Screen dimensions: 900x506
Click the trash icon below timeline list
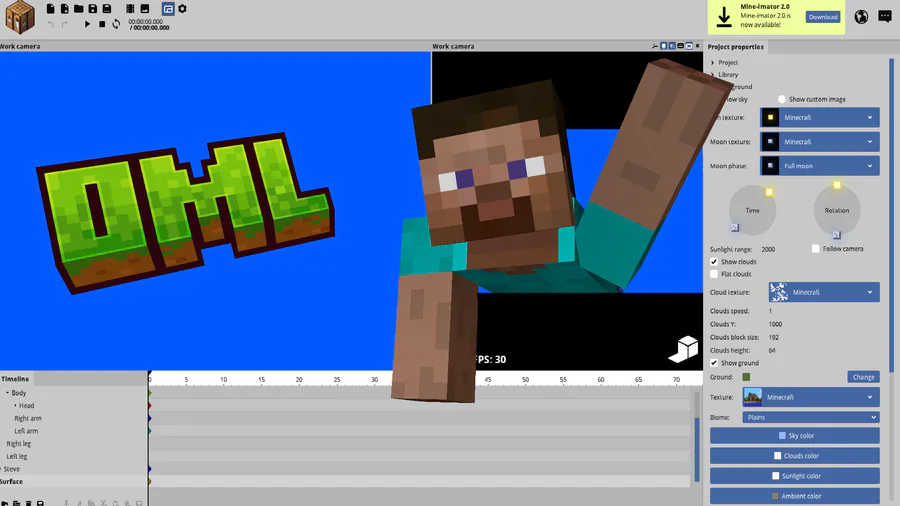point(29,503)
